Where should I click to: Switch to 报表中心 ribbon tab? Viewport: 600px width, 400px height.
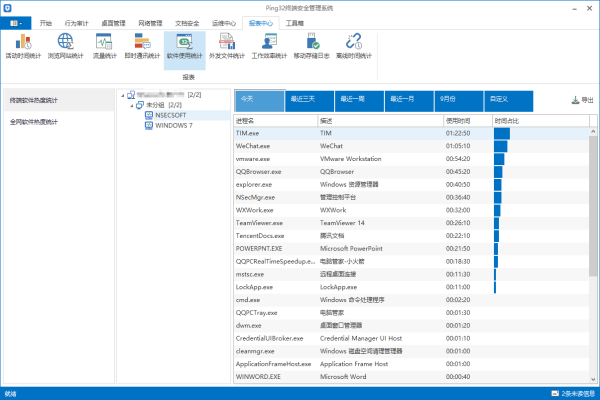point(261,23)
